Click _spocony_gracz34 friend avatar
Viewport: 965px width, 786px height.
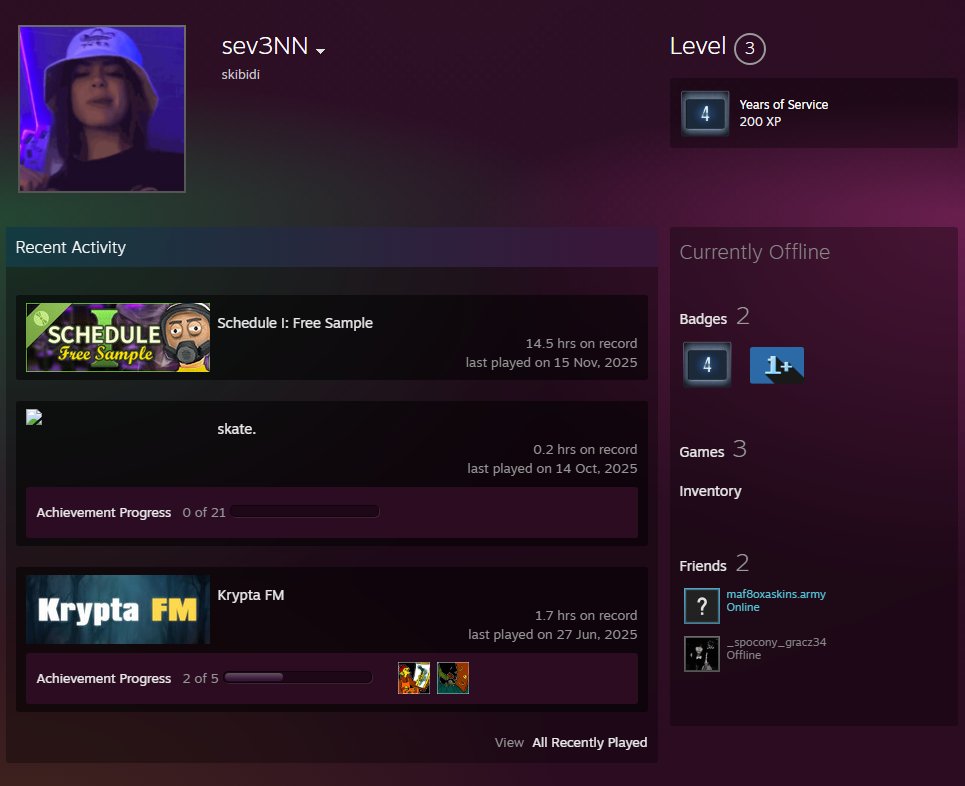702,654
